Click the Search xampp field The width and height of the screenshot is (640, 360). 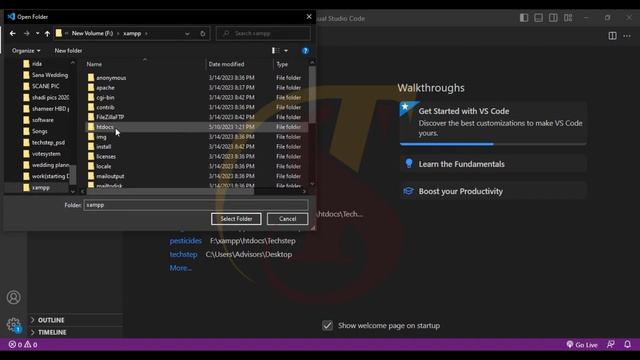coord(263,33)
